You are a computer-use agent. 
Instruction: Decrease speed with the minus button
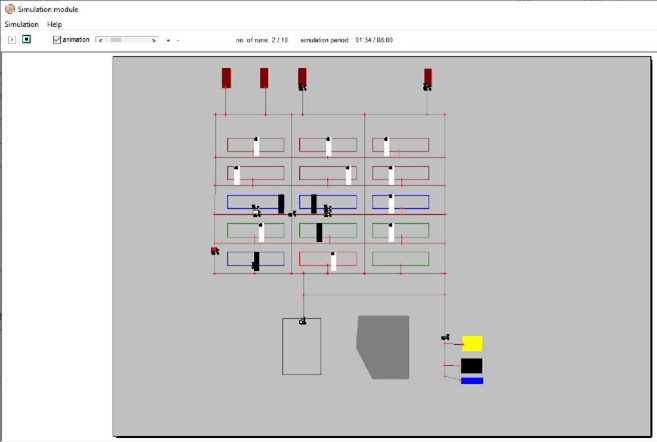[x=178, y=40]
